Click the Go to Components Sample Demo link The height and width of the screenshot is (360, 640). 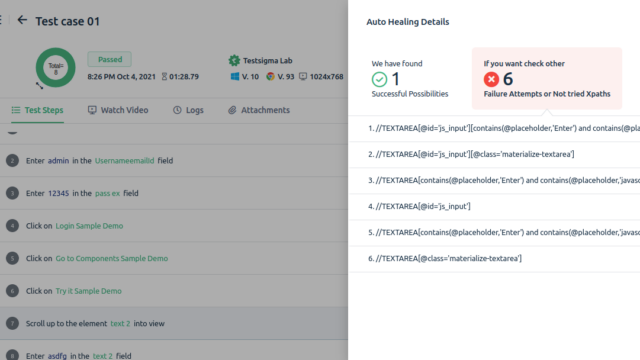click(x=112, y=258)
